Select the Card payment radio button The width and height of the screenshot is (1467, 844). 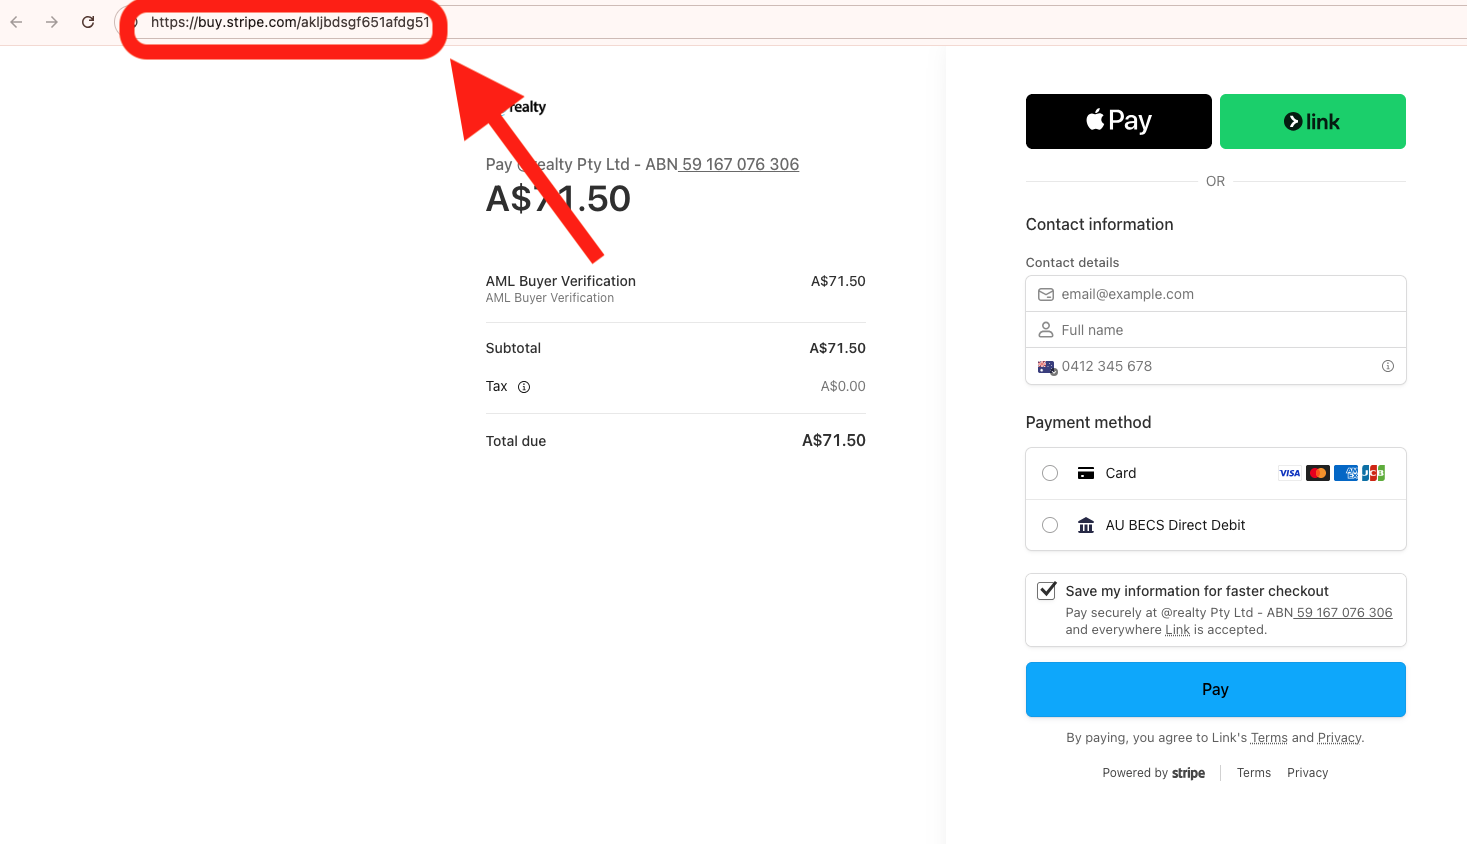coord(1050,473)
